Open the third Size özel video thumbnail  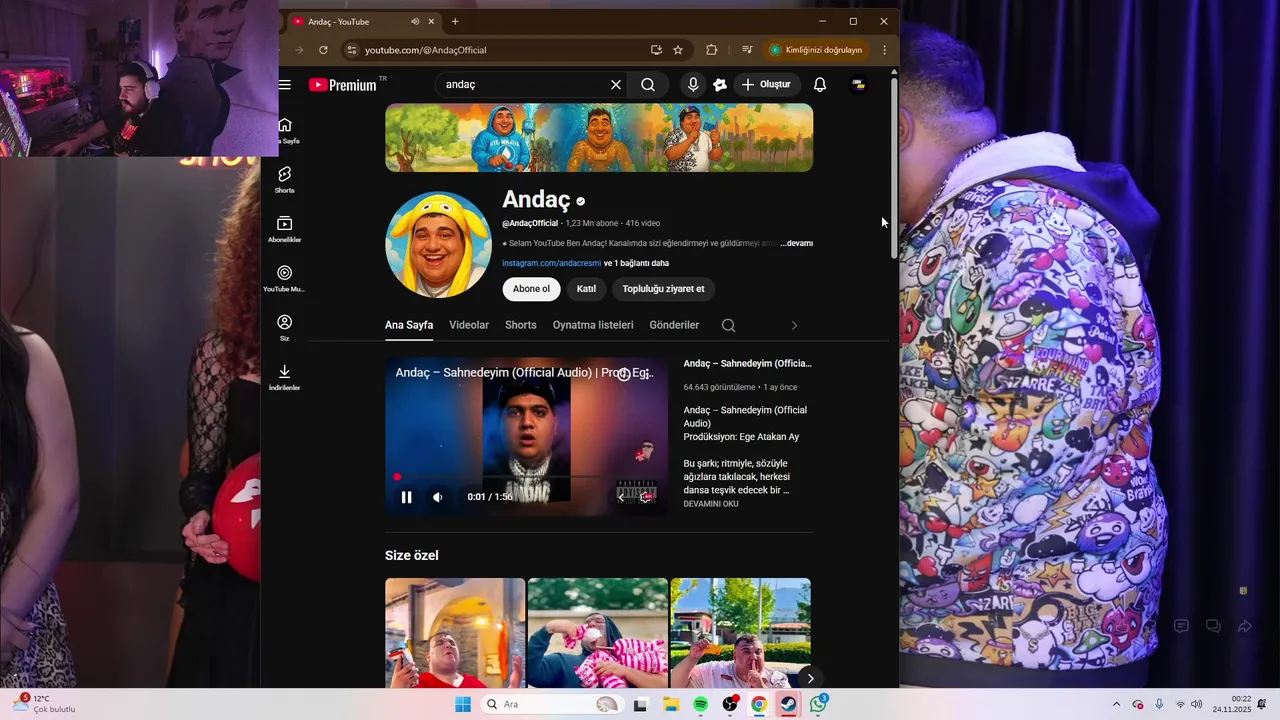click(x=740, y=633)
